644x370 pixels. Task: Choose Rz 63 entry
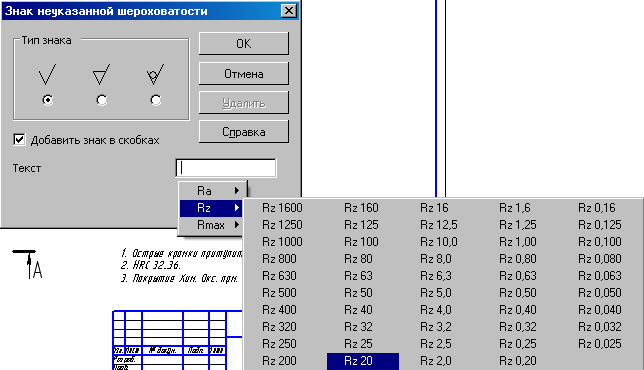coord(358,276)
